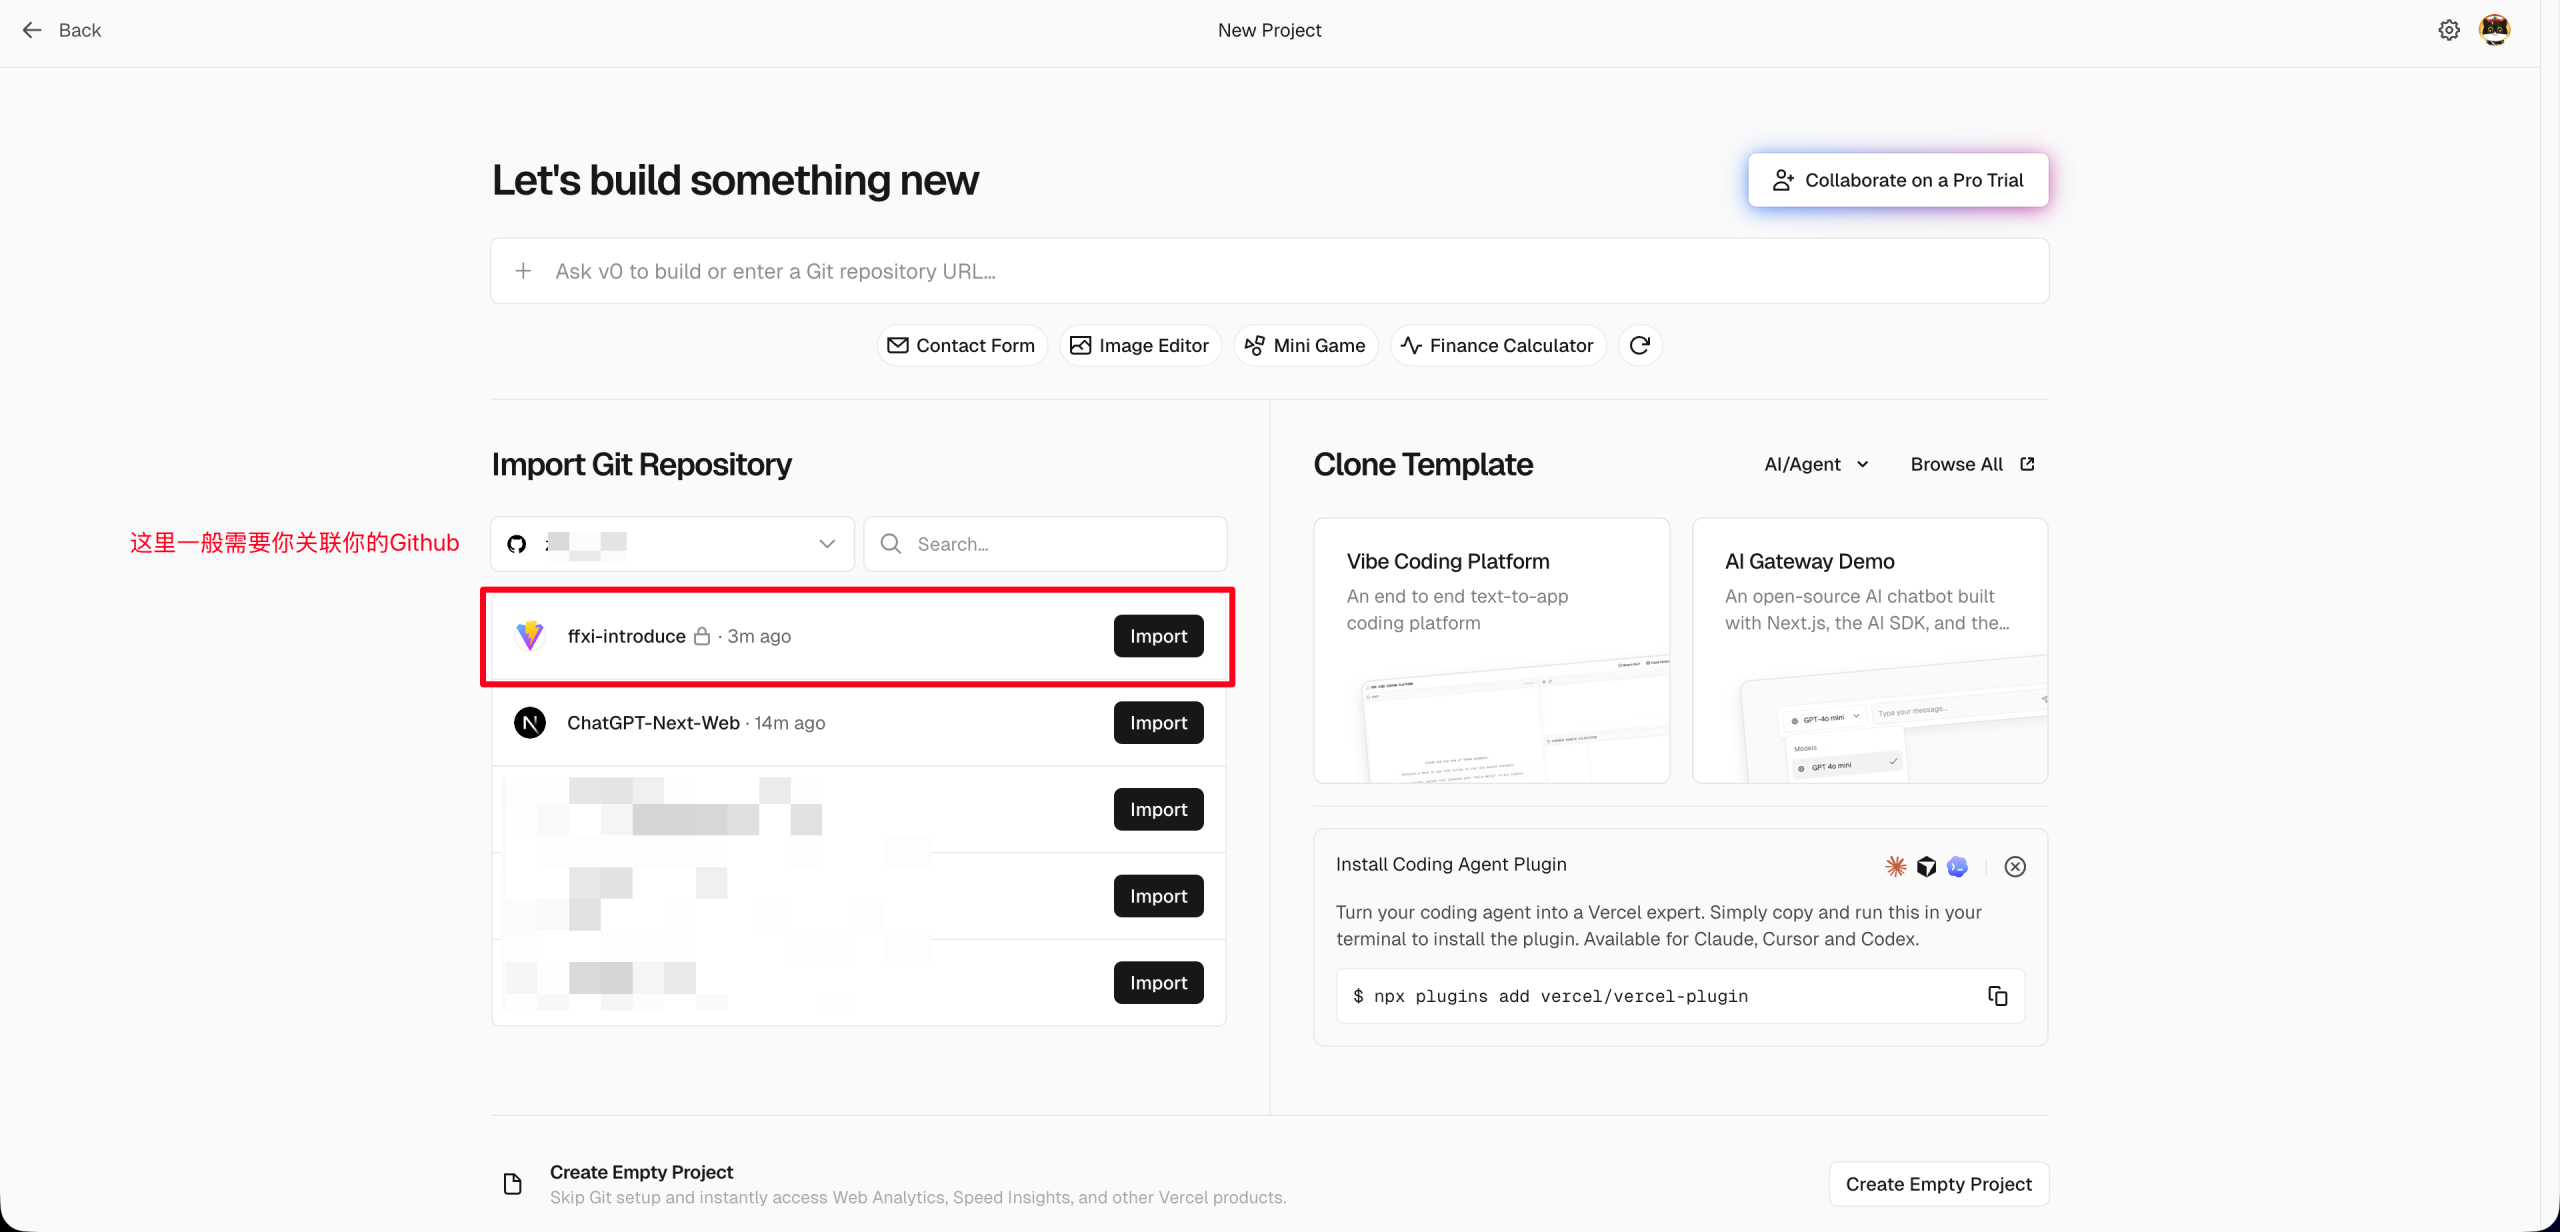Screen dimensions: 2560x1232
Task: Select the Contact Form suggestion
Action: pyautogui.click(x=962, y=345)
